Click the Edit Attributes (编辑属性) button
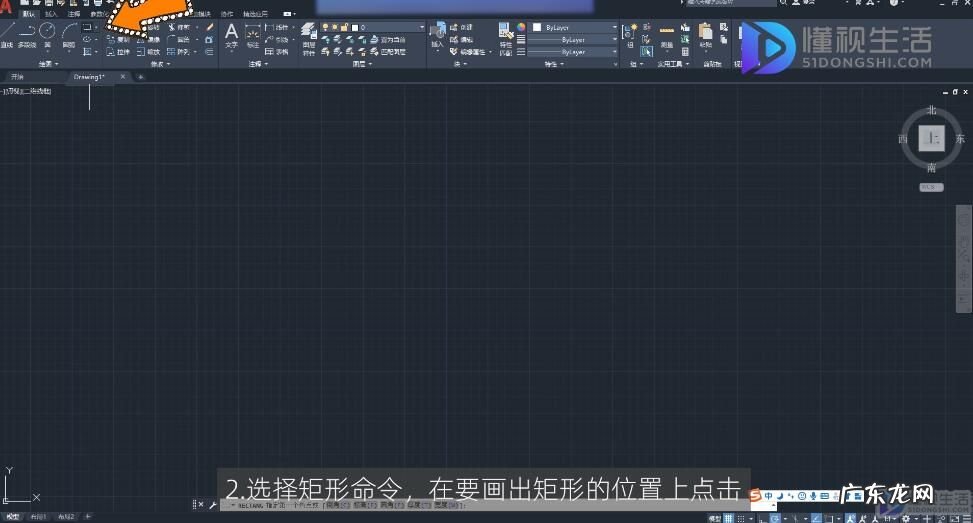 click(469, 51)
